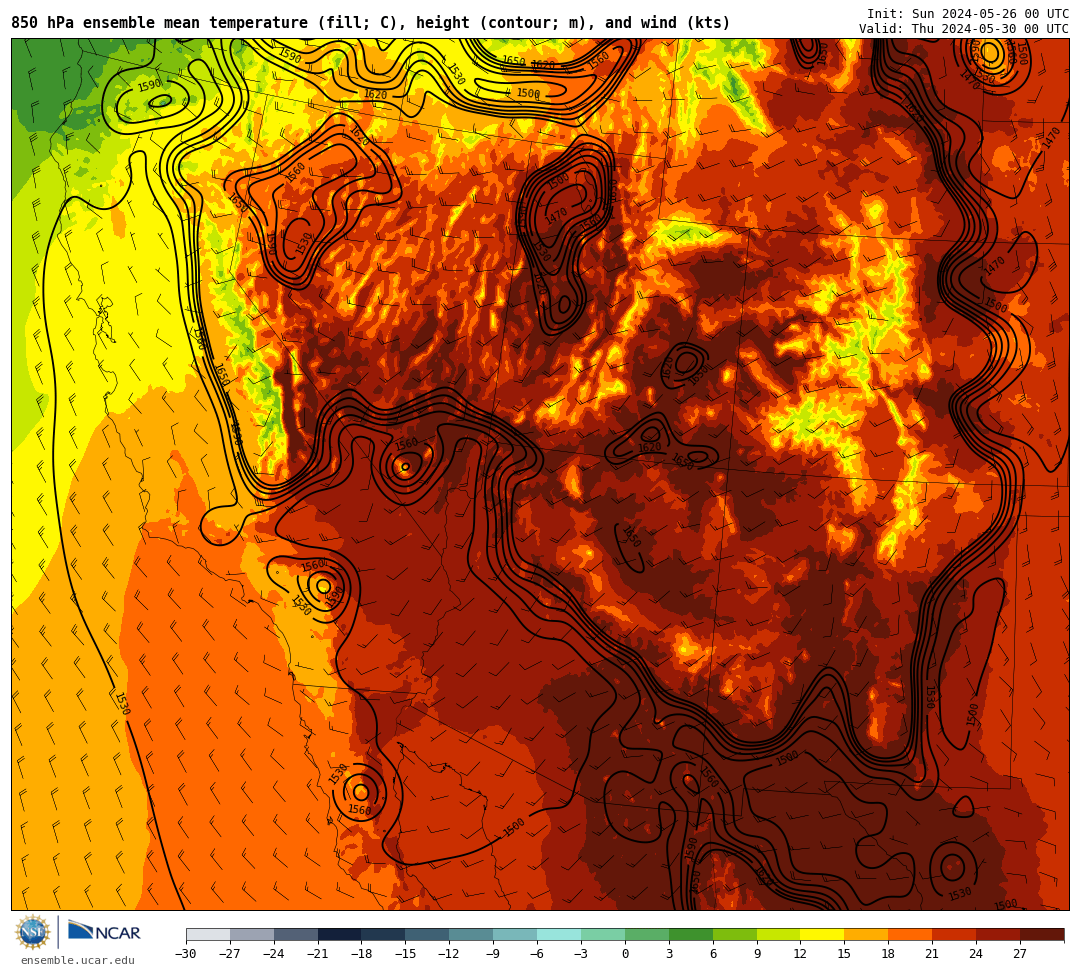Click the 0 colorbar tick label
Image resolution: width=1080 pixels, height=973 pixels.
tap(625, 954)
